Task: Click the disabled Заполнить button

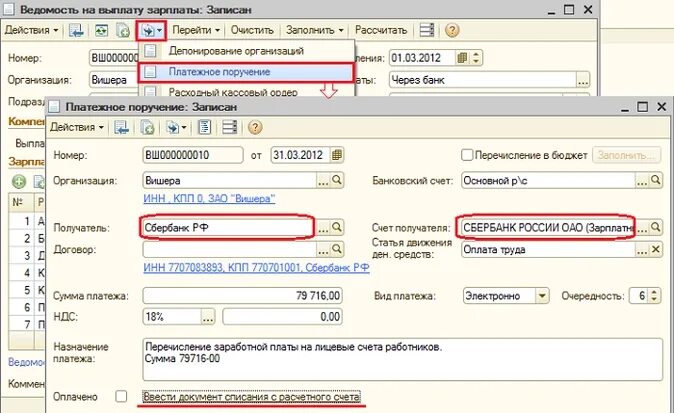Action: coord(627,155)
